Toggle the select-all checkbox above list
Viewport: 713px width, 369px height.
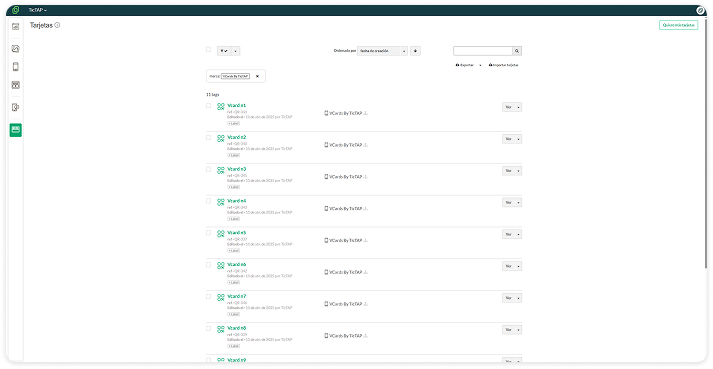coord(209,50)
